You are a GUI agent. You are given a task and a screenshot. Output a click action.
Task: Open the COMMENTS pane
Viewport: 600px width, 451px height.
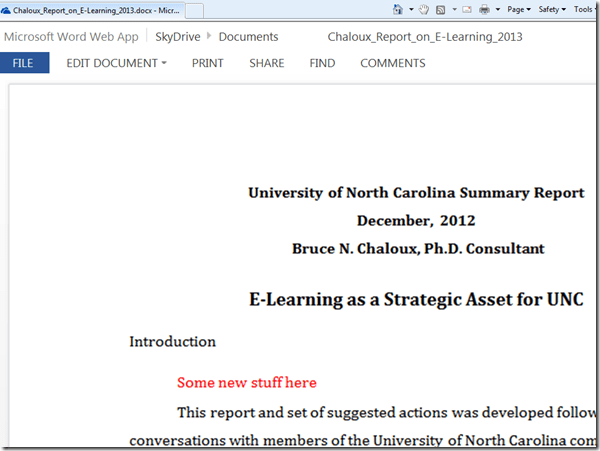pyautogui.click(x=392, y=63)
